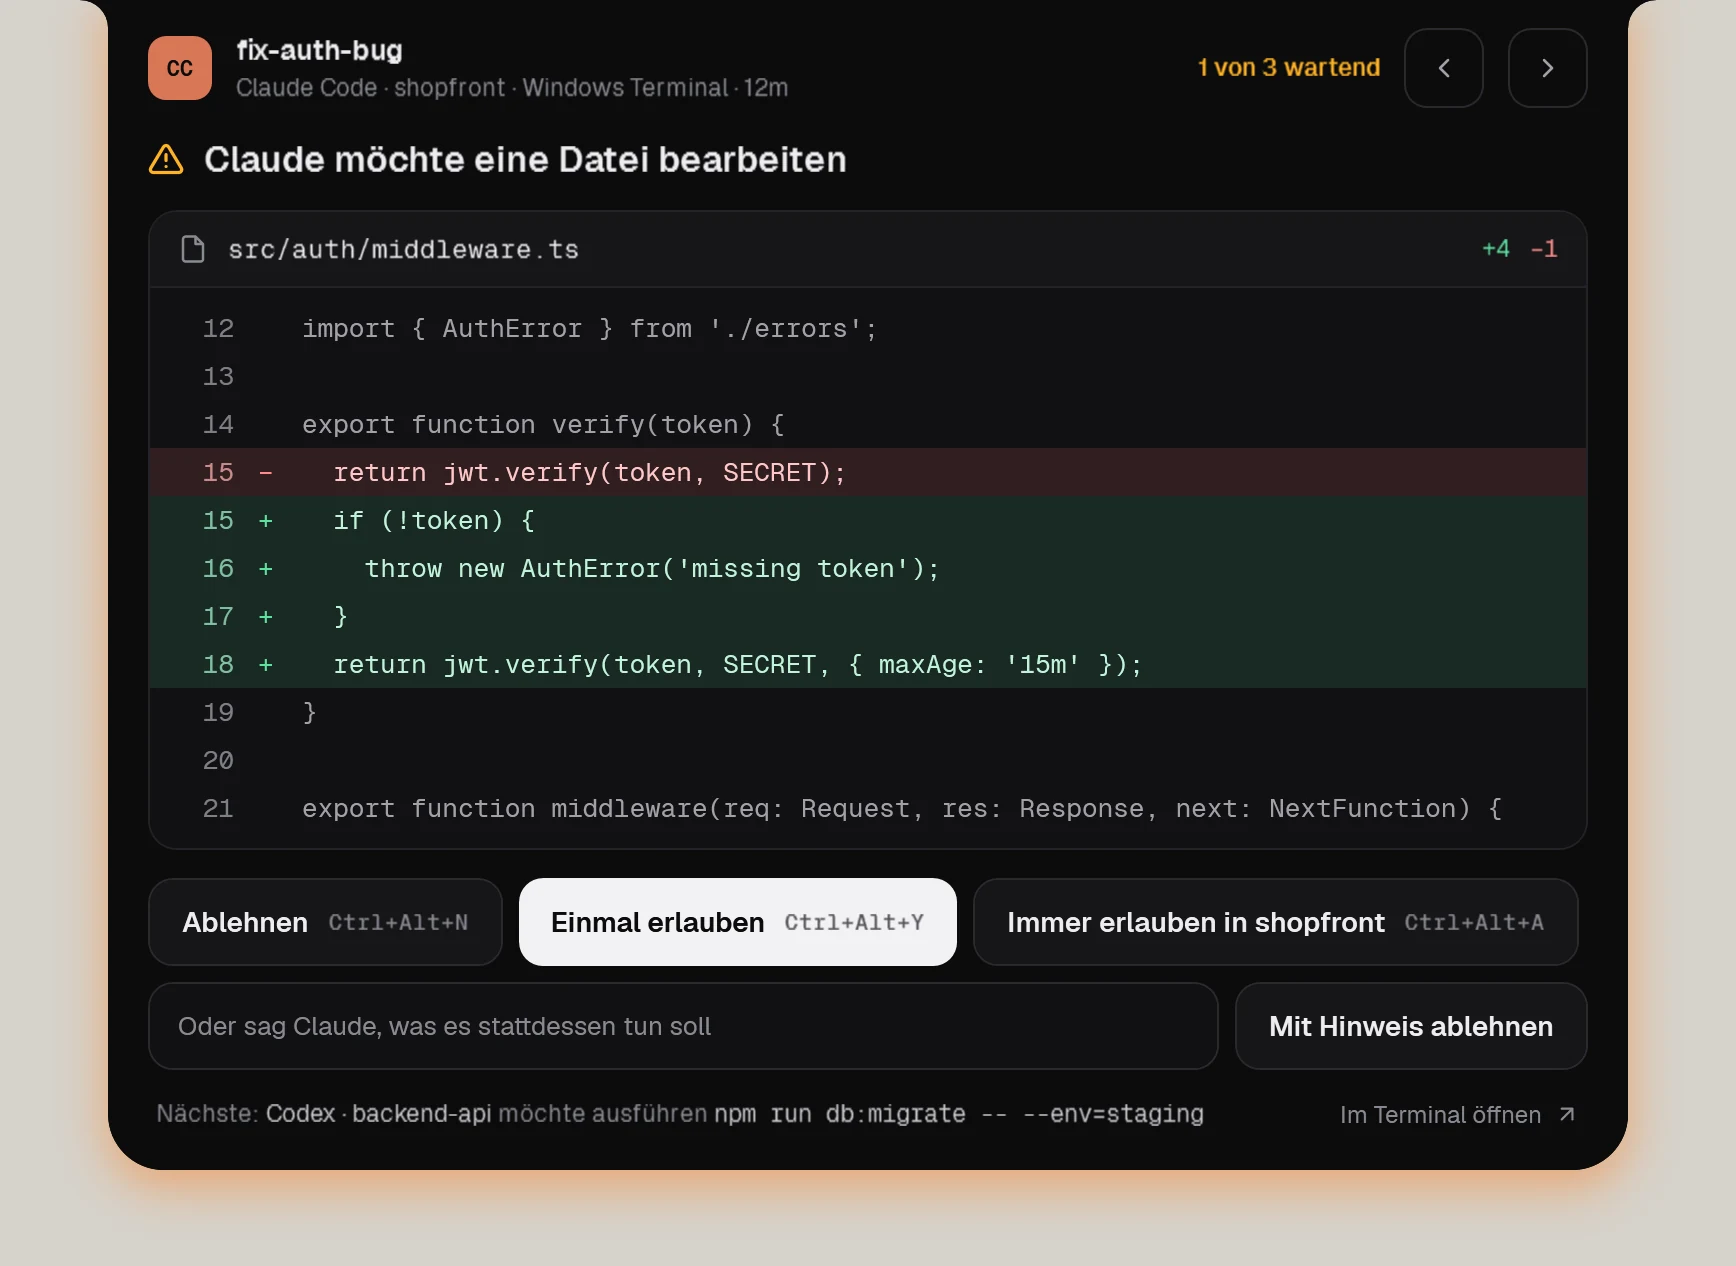Click Mit Hinweis ablehnen button

click(x=1411, y=1026)
